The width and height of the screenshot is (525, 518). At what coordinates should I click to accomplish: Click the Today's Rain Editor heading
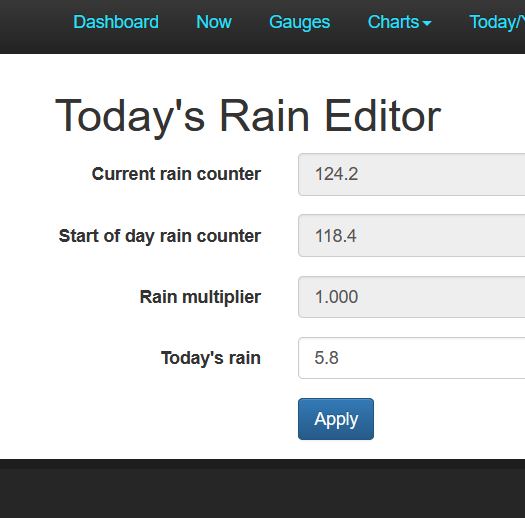[248, 116]
